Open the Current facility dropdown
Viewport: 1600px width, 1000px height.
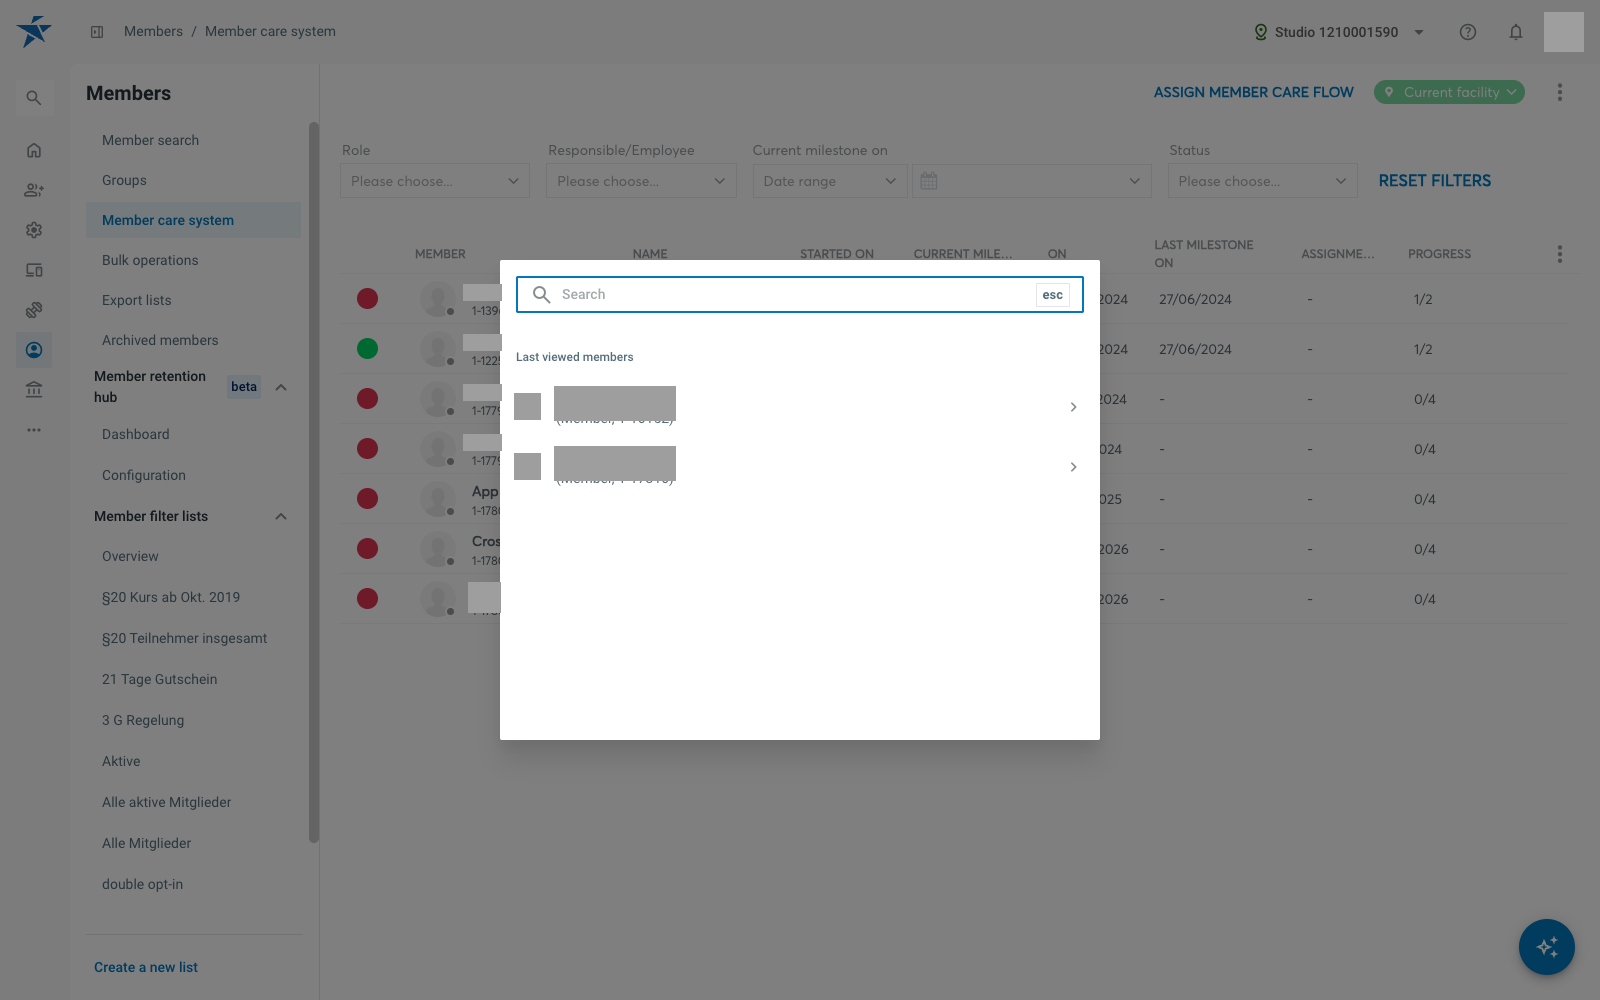pos(1449,92)
